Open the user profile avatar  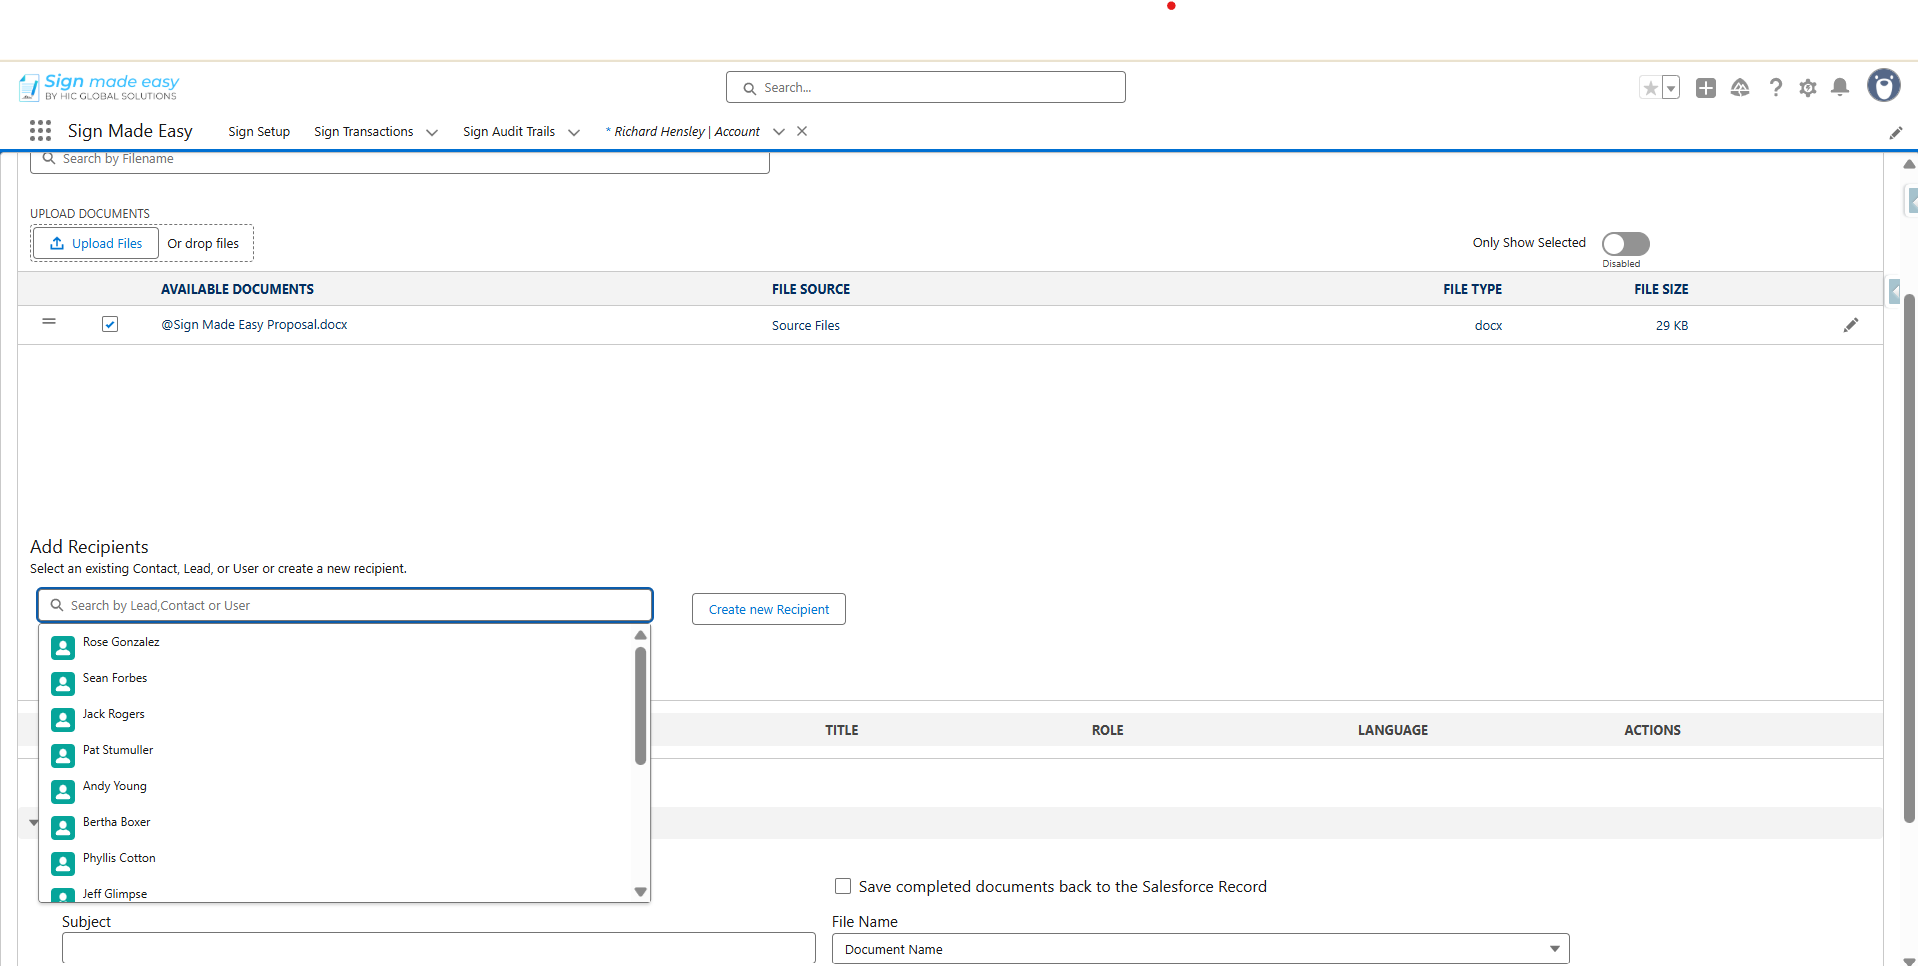(1884, 86)
